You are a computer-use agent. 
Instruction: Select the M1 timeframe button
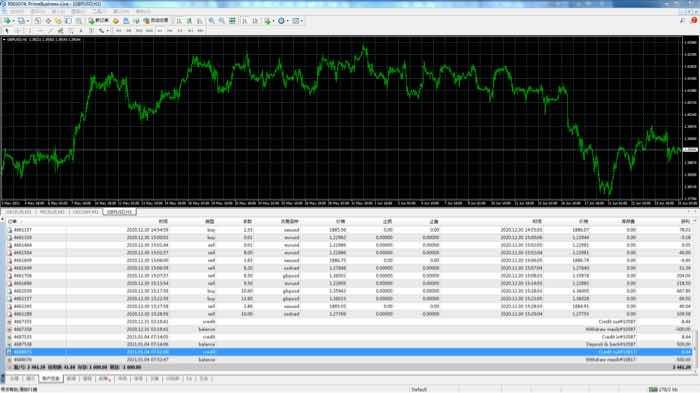click(118, 31)
